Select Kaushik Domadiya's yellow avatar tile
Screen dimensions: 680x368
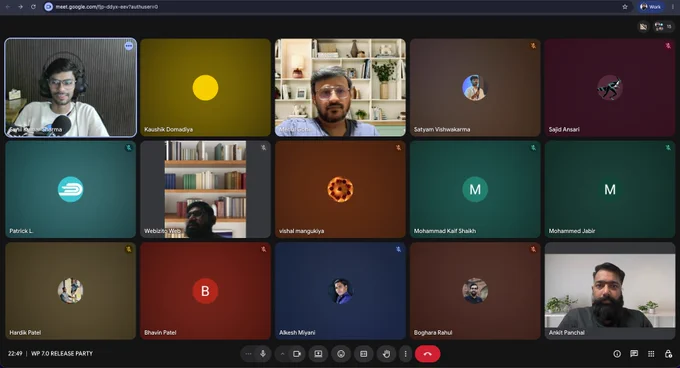tap(206, 88)
